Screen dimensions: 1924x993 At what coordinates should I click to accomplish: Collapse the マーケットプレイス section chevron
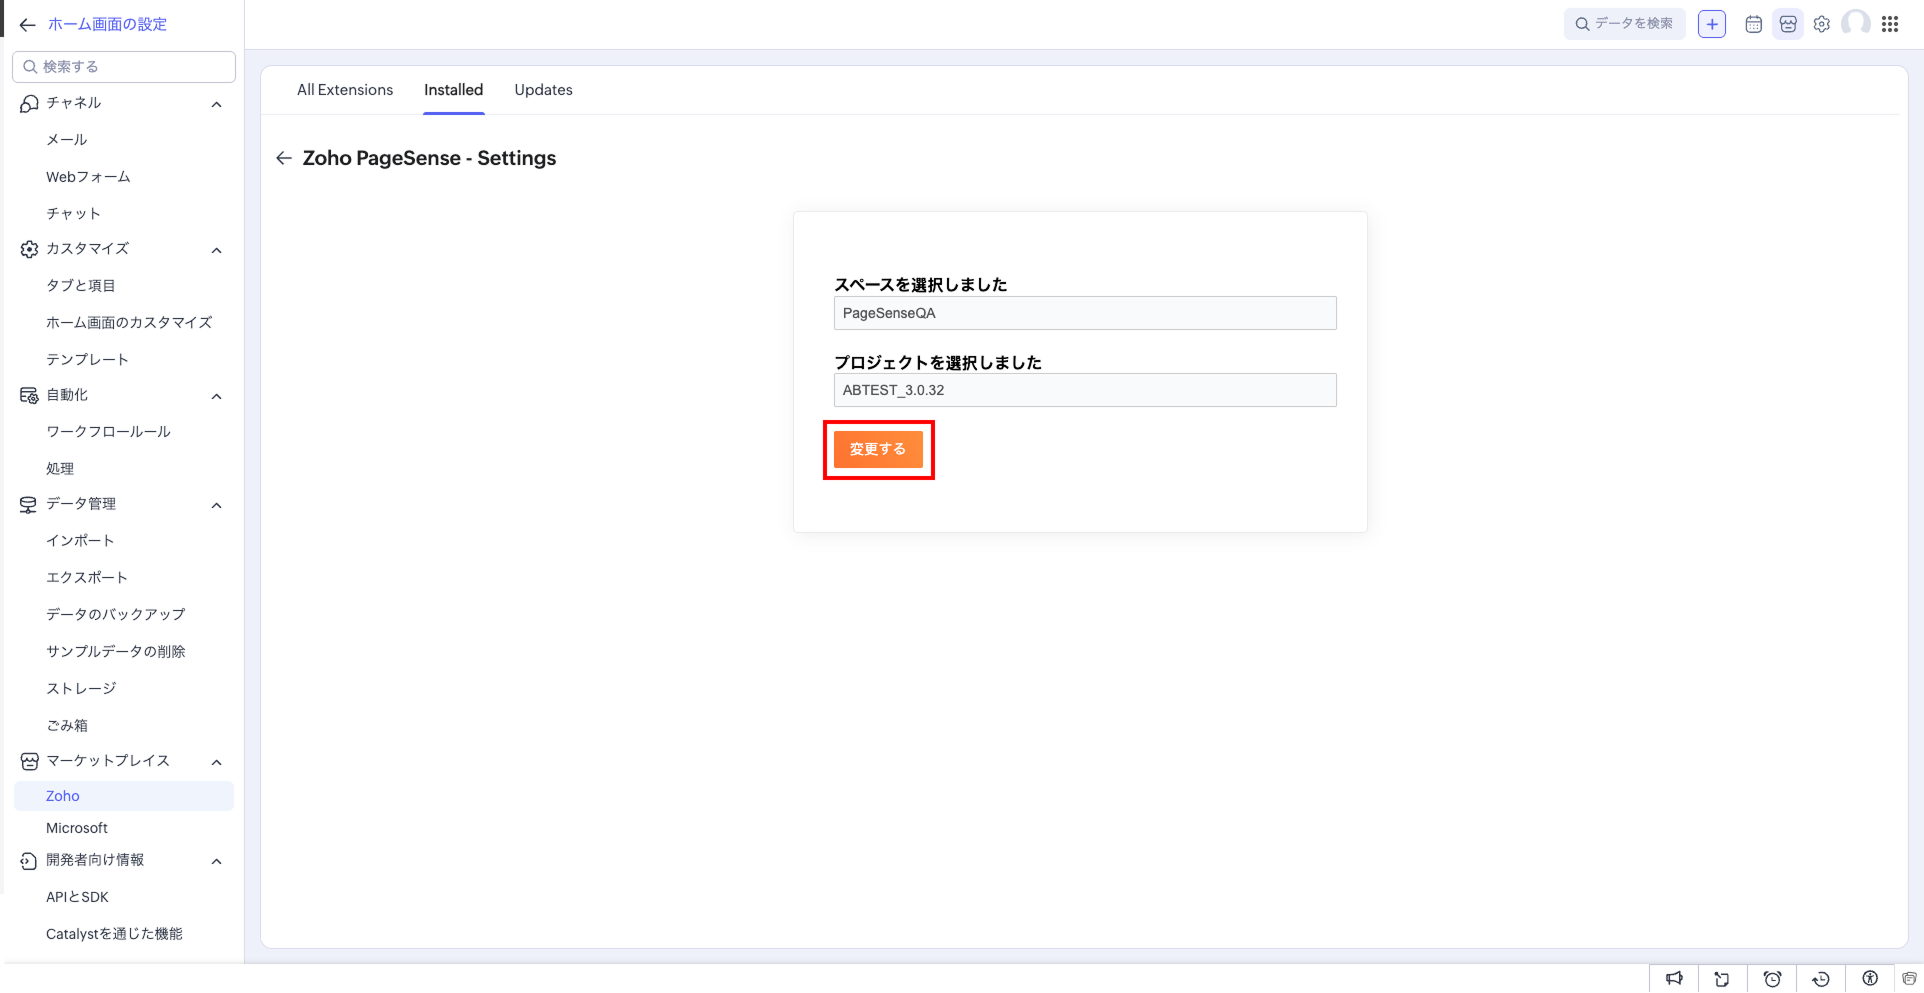216,762
